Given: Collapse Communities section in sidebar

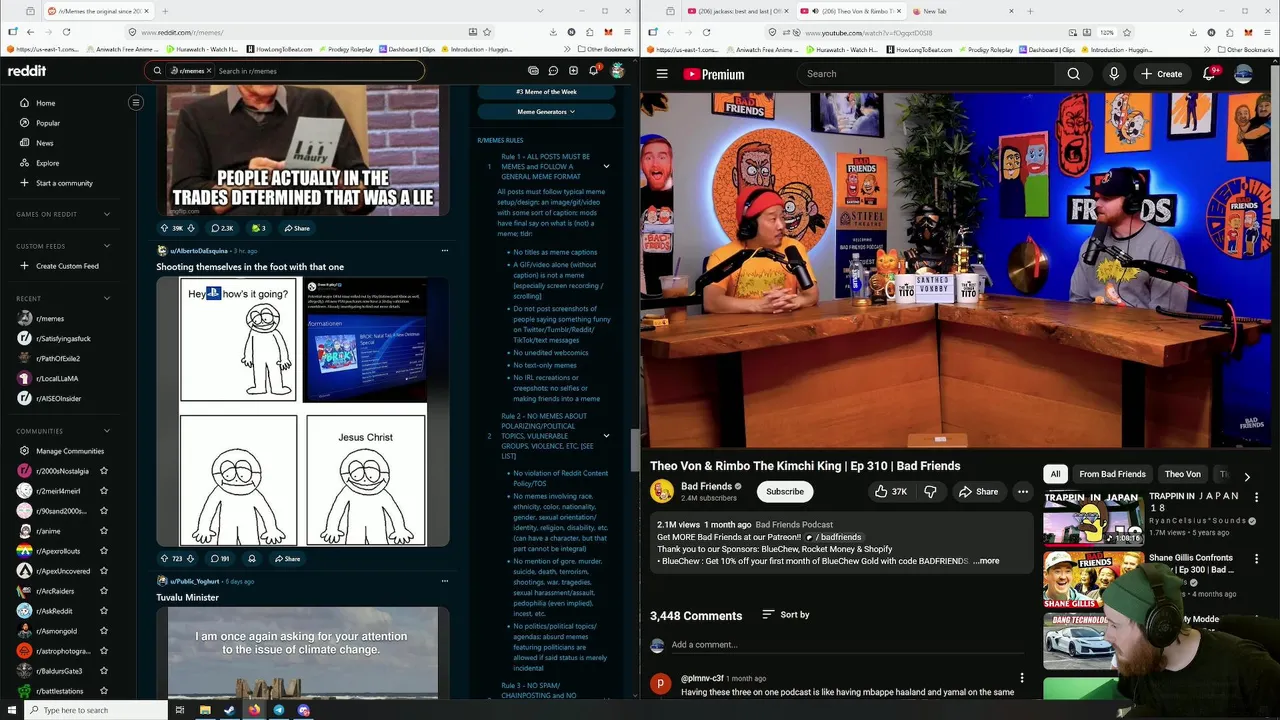Looking at the screenshot, I should 107,431.
